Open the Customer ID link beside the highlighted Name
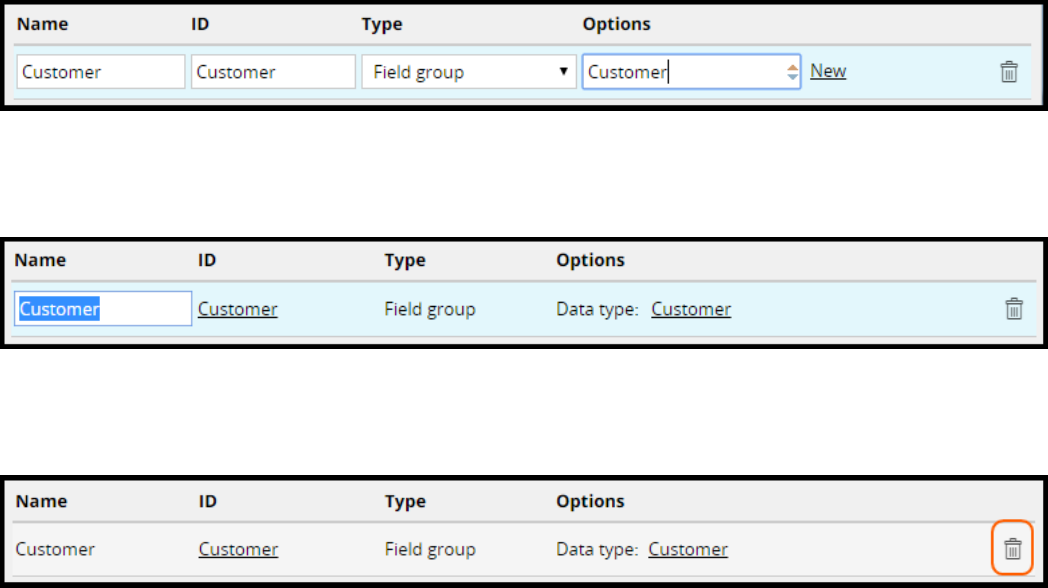Image resolution: width=1048 pixels, height=588 pixels. click(238, 309)
